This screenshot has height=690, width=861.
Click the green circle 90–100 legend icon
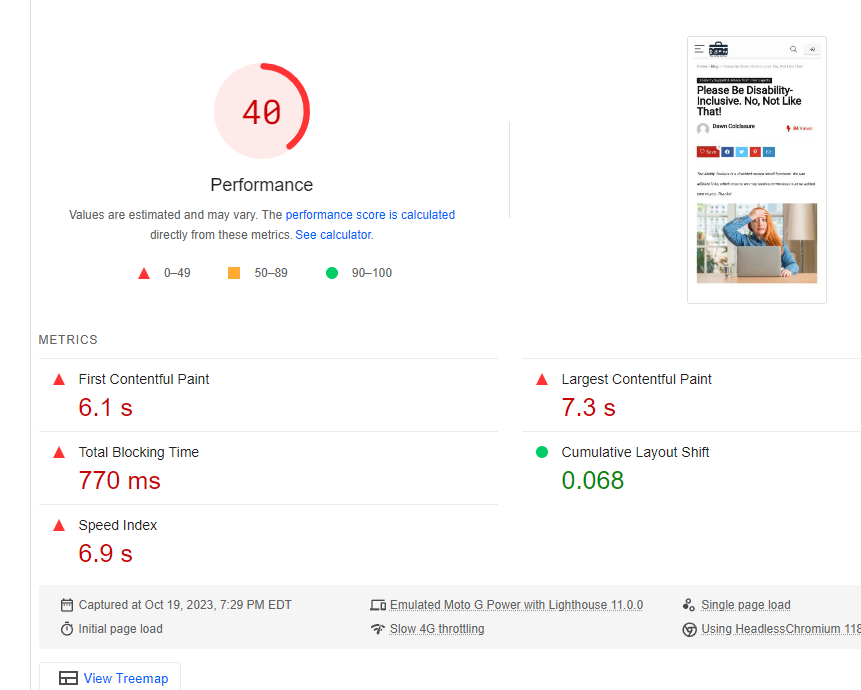(332, 273)
